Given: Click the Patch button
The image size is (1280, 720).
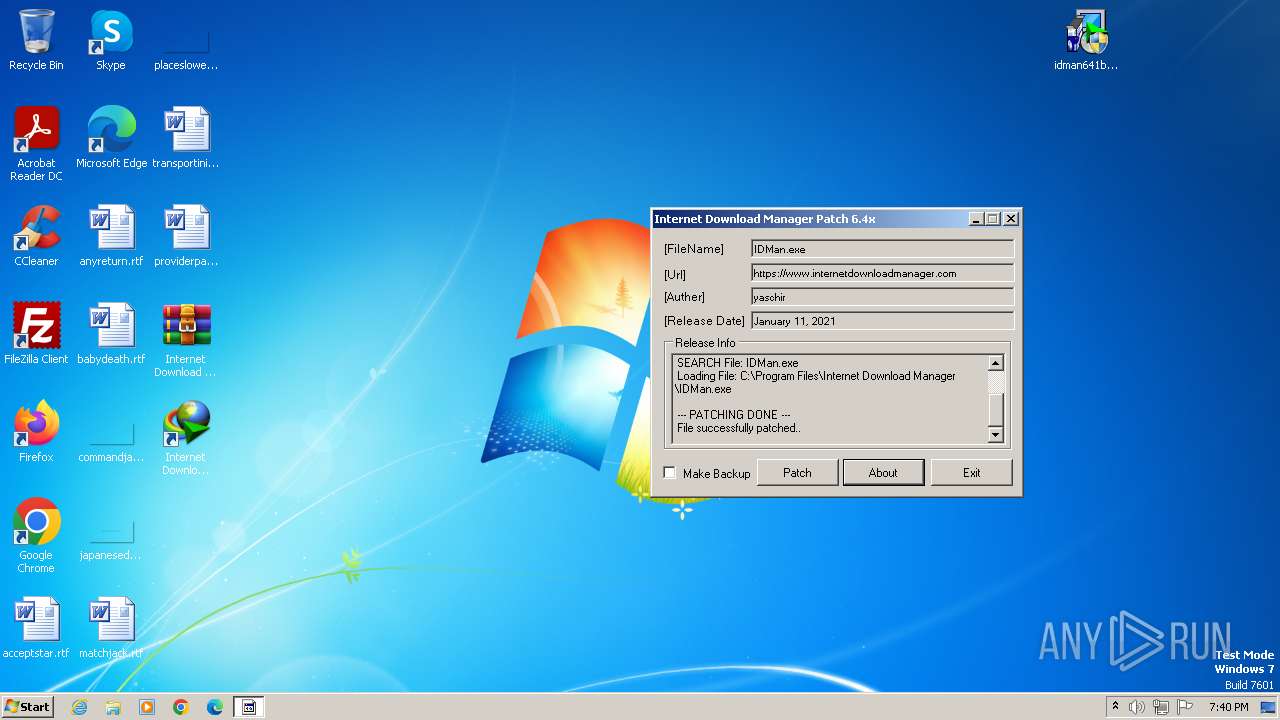Looking at the screenshot, I should coord(797,473).
